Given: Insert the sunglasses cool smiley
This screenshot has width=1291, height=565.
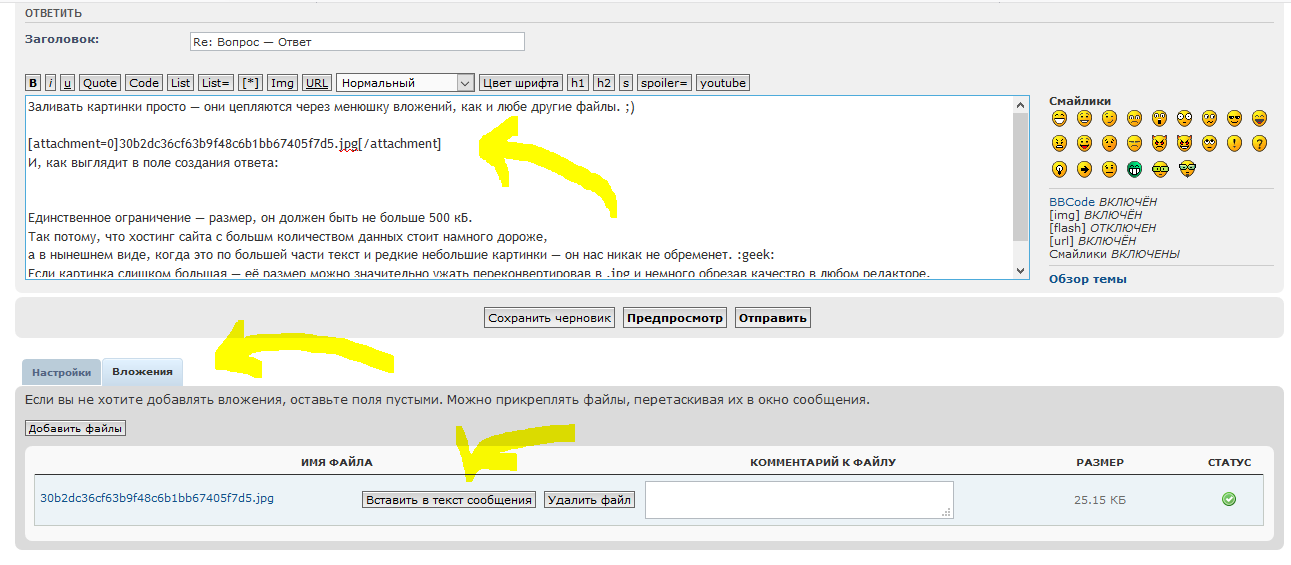Looking at the screenshot, I should (x=1234, y=118).
